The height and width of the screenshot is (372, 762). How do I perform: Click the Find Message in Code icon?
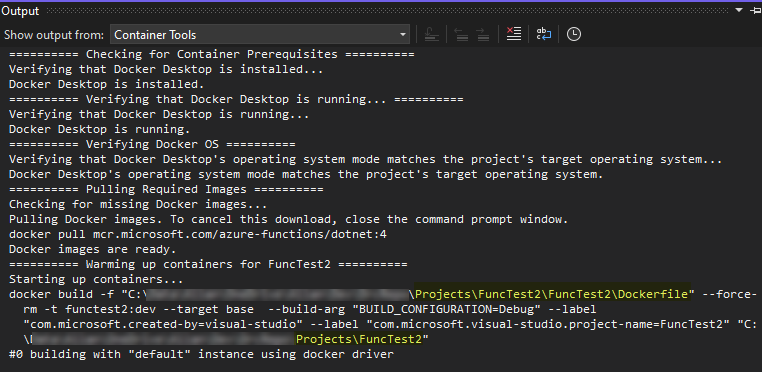pyautogui.click(x=432, y=34)
